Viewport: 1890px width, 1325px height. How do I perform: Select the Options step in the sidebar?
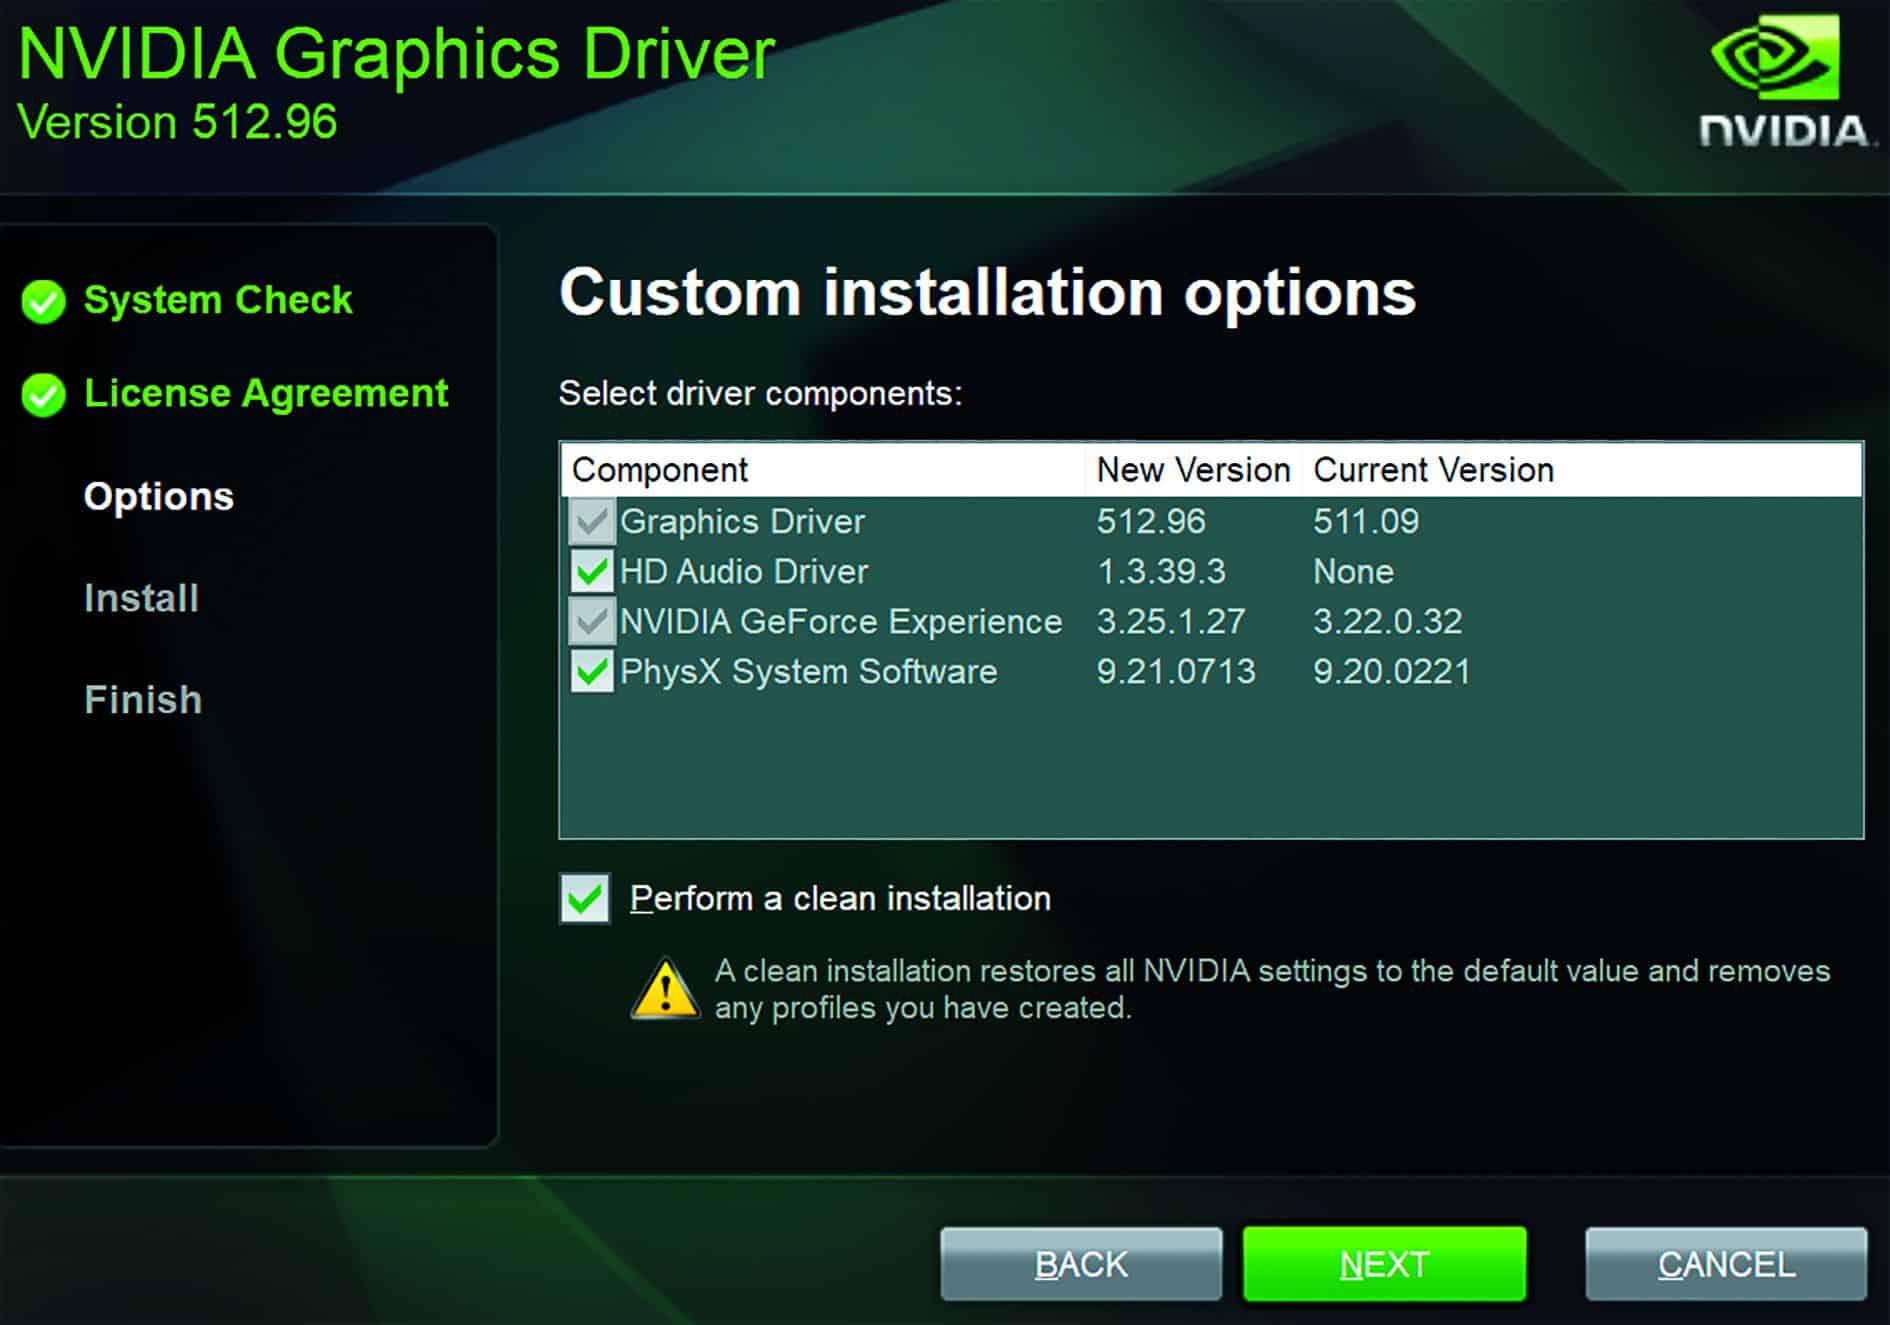[158, 497]
